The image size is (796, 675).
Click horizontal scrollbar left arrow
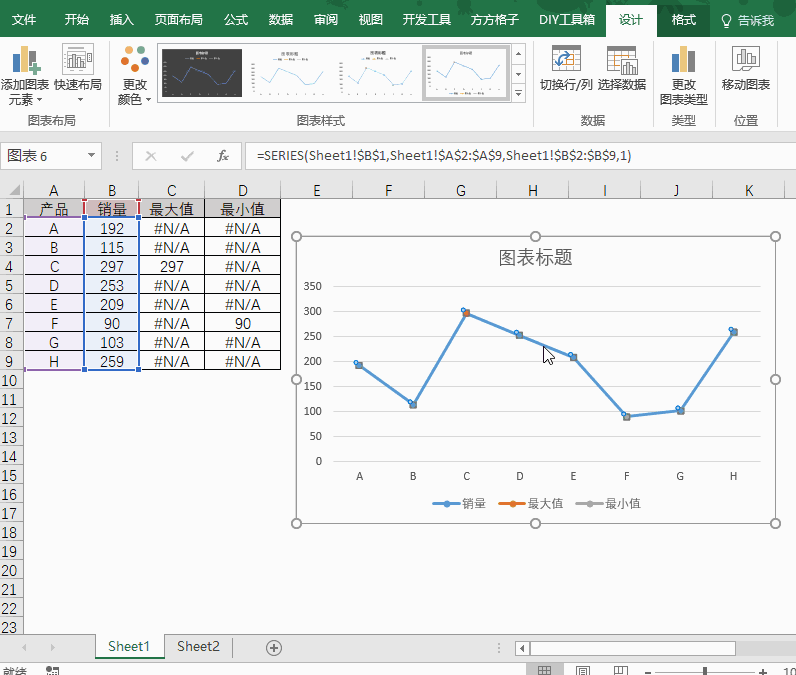coord(522,648)
